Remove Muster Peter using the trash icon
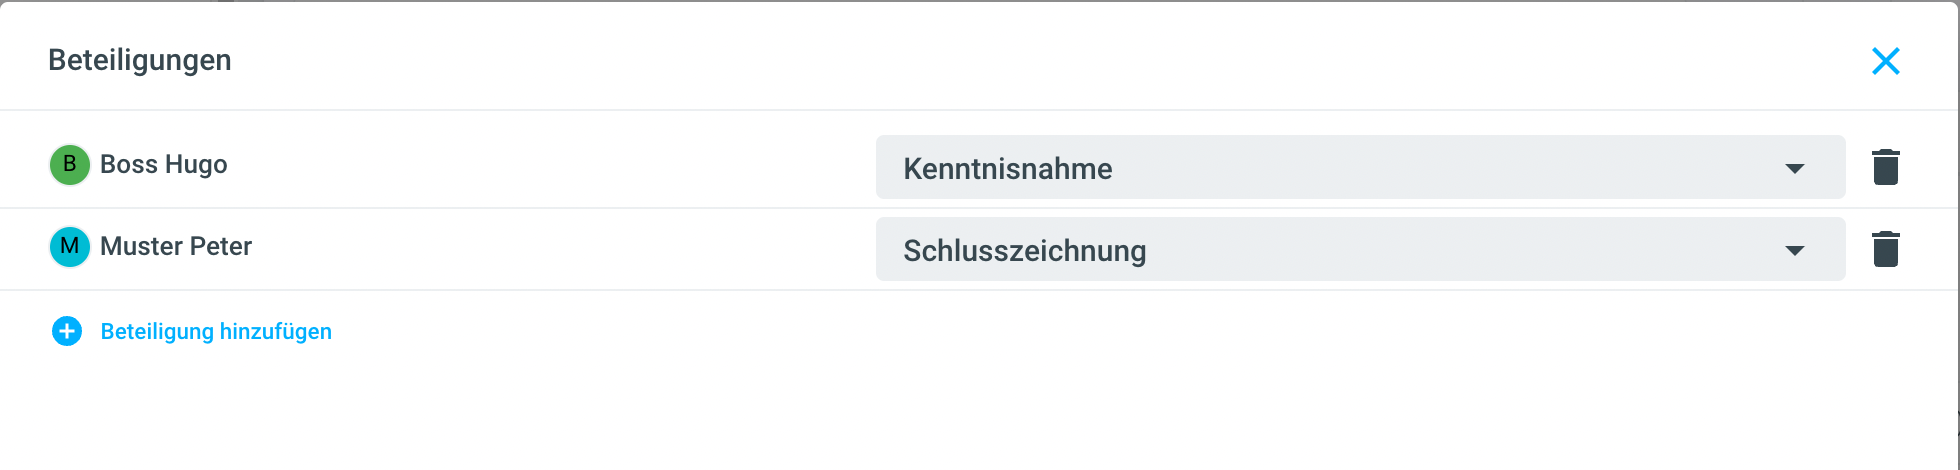Viewport: 1960px width, 470px height. 1885,249
